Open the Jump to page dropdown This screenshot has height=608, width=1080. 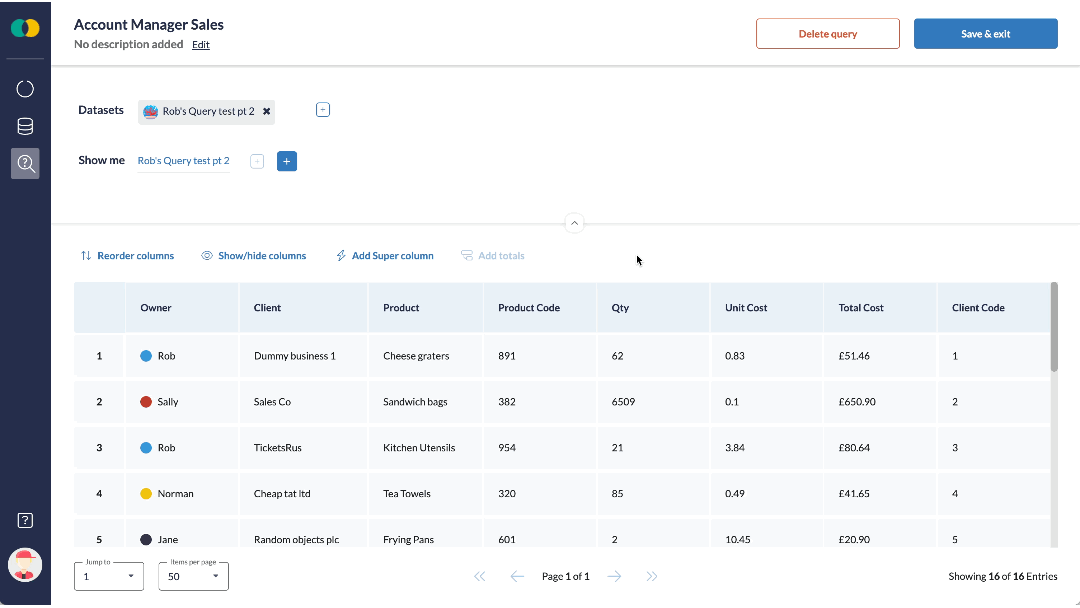[109, 576]
